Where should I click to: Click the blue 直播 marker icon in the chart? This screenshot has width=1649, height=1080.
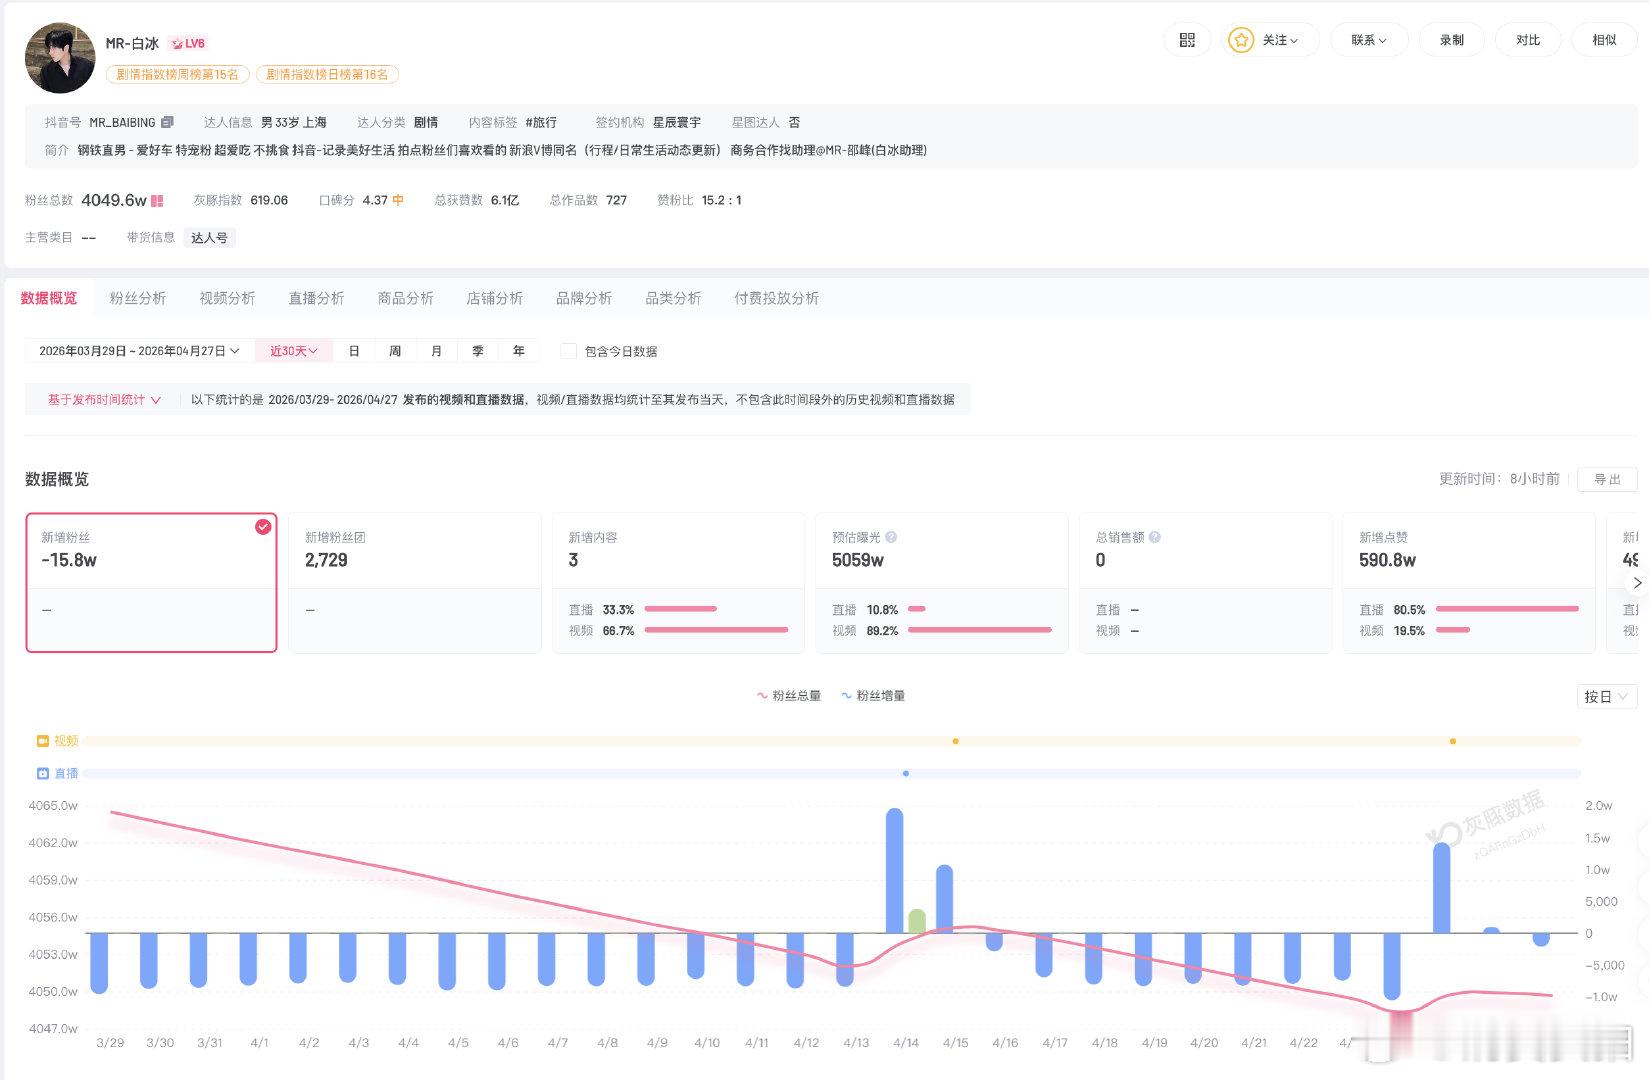pos(41,773)
